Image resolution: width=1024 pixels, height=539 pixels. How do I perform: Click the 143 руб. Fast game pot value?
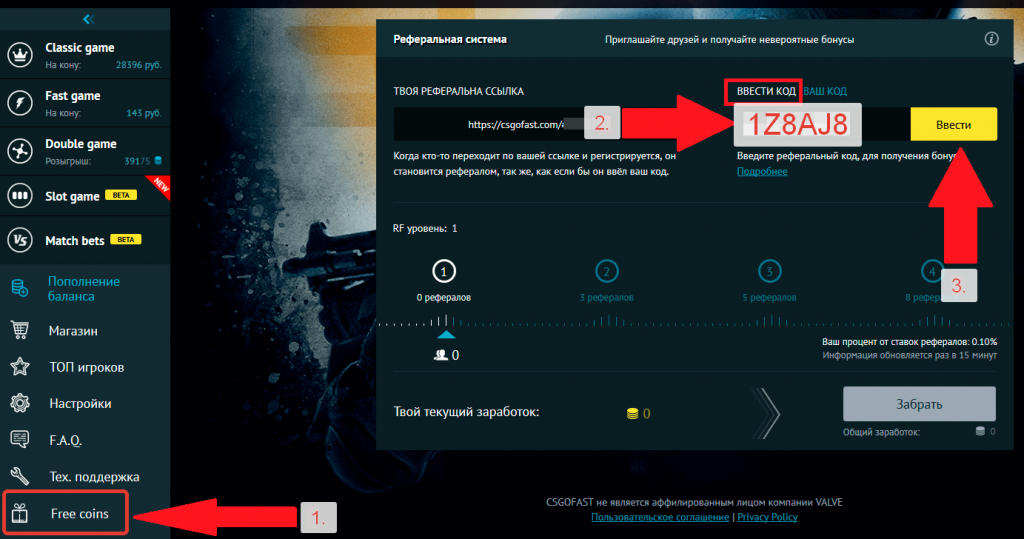(x=144, y=113)
